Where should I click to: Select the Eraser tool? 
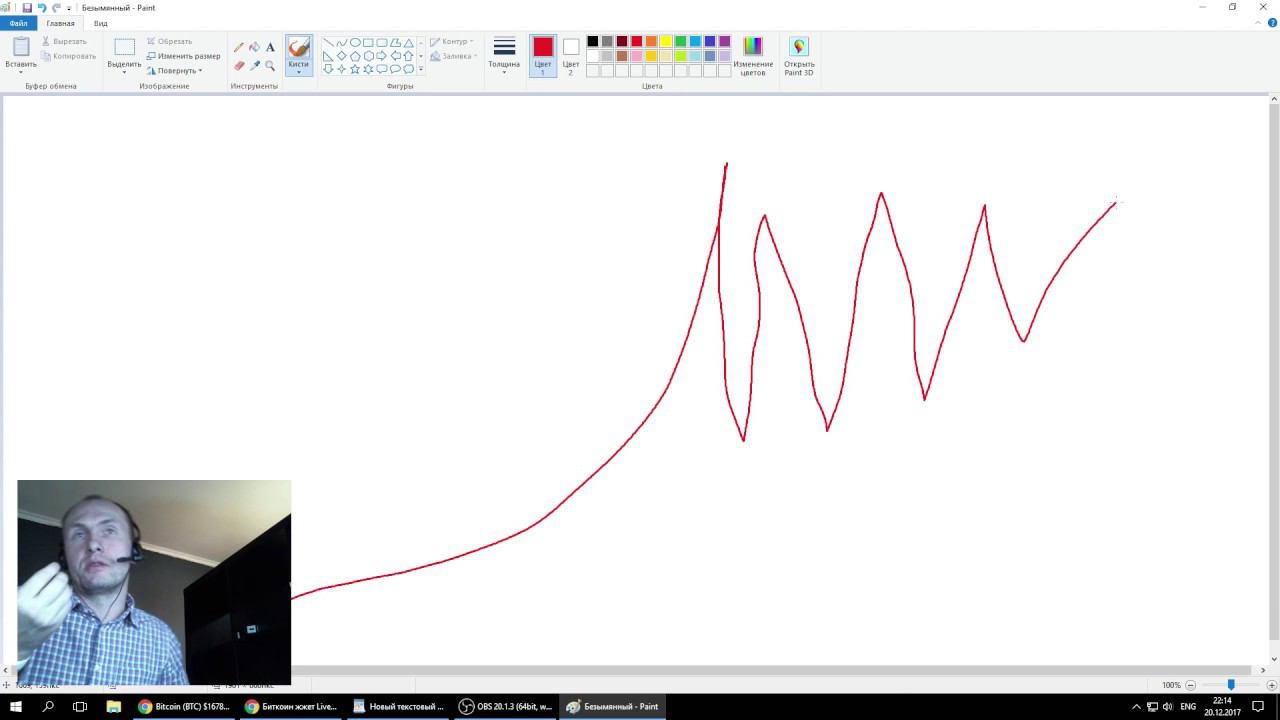coord(239,66)
